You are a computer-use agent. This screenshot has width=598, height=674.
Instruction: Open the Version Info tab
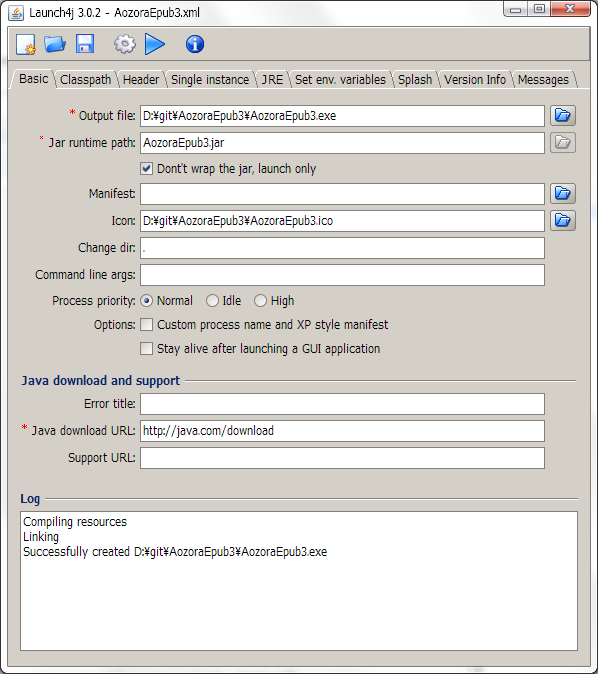(x=475, y=80)
